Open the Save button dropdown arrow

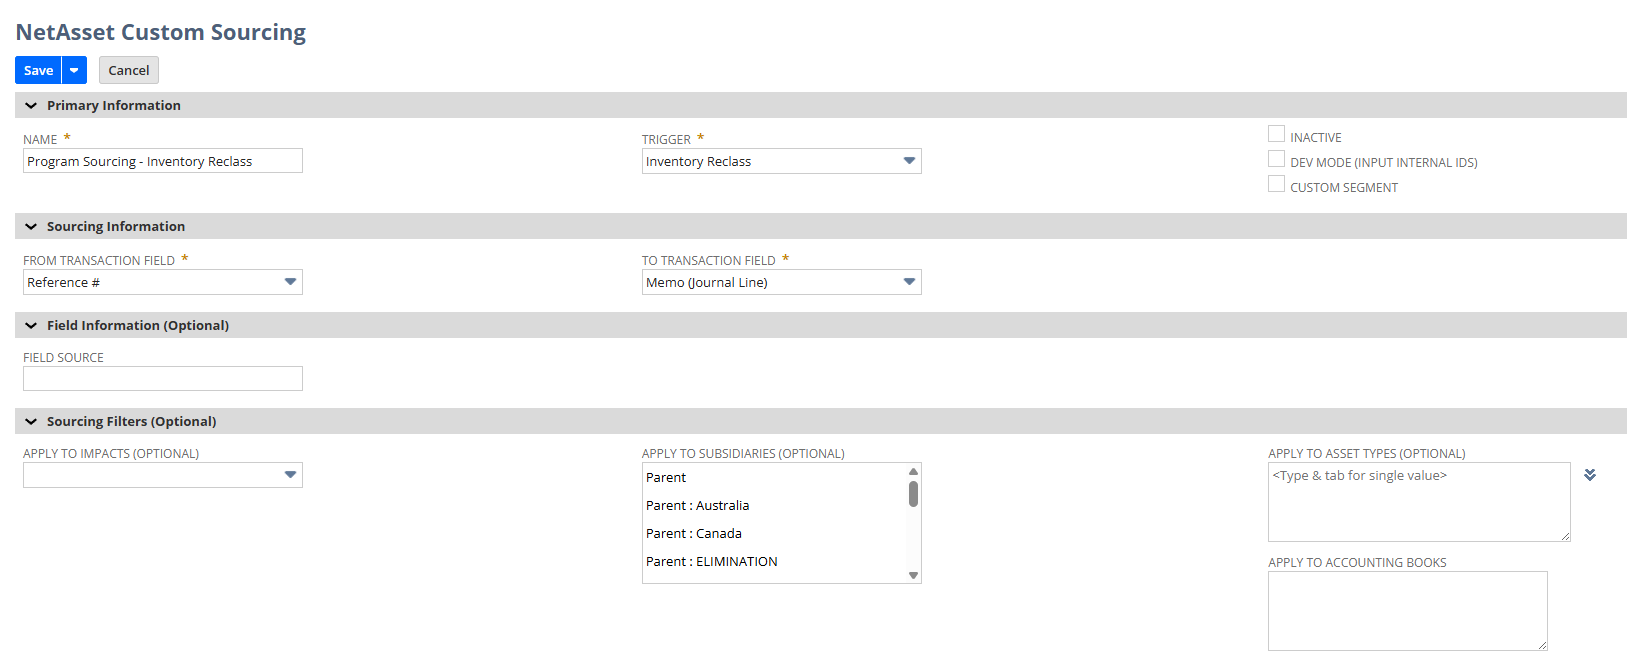coord(74,70)
